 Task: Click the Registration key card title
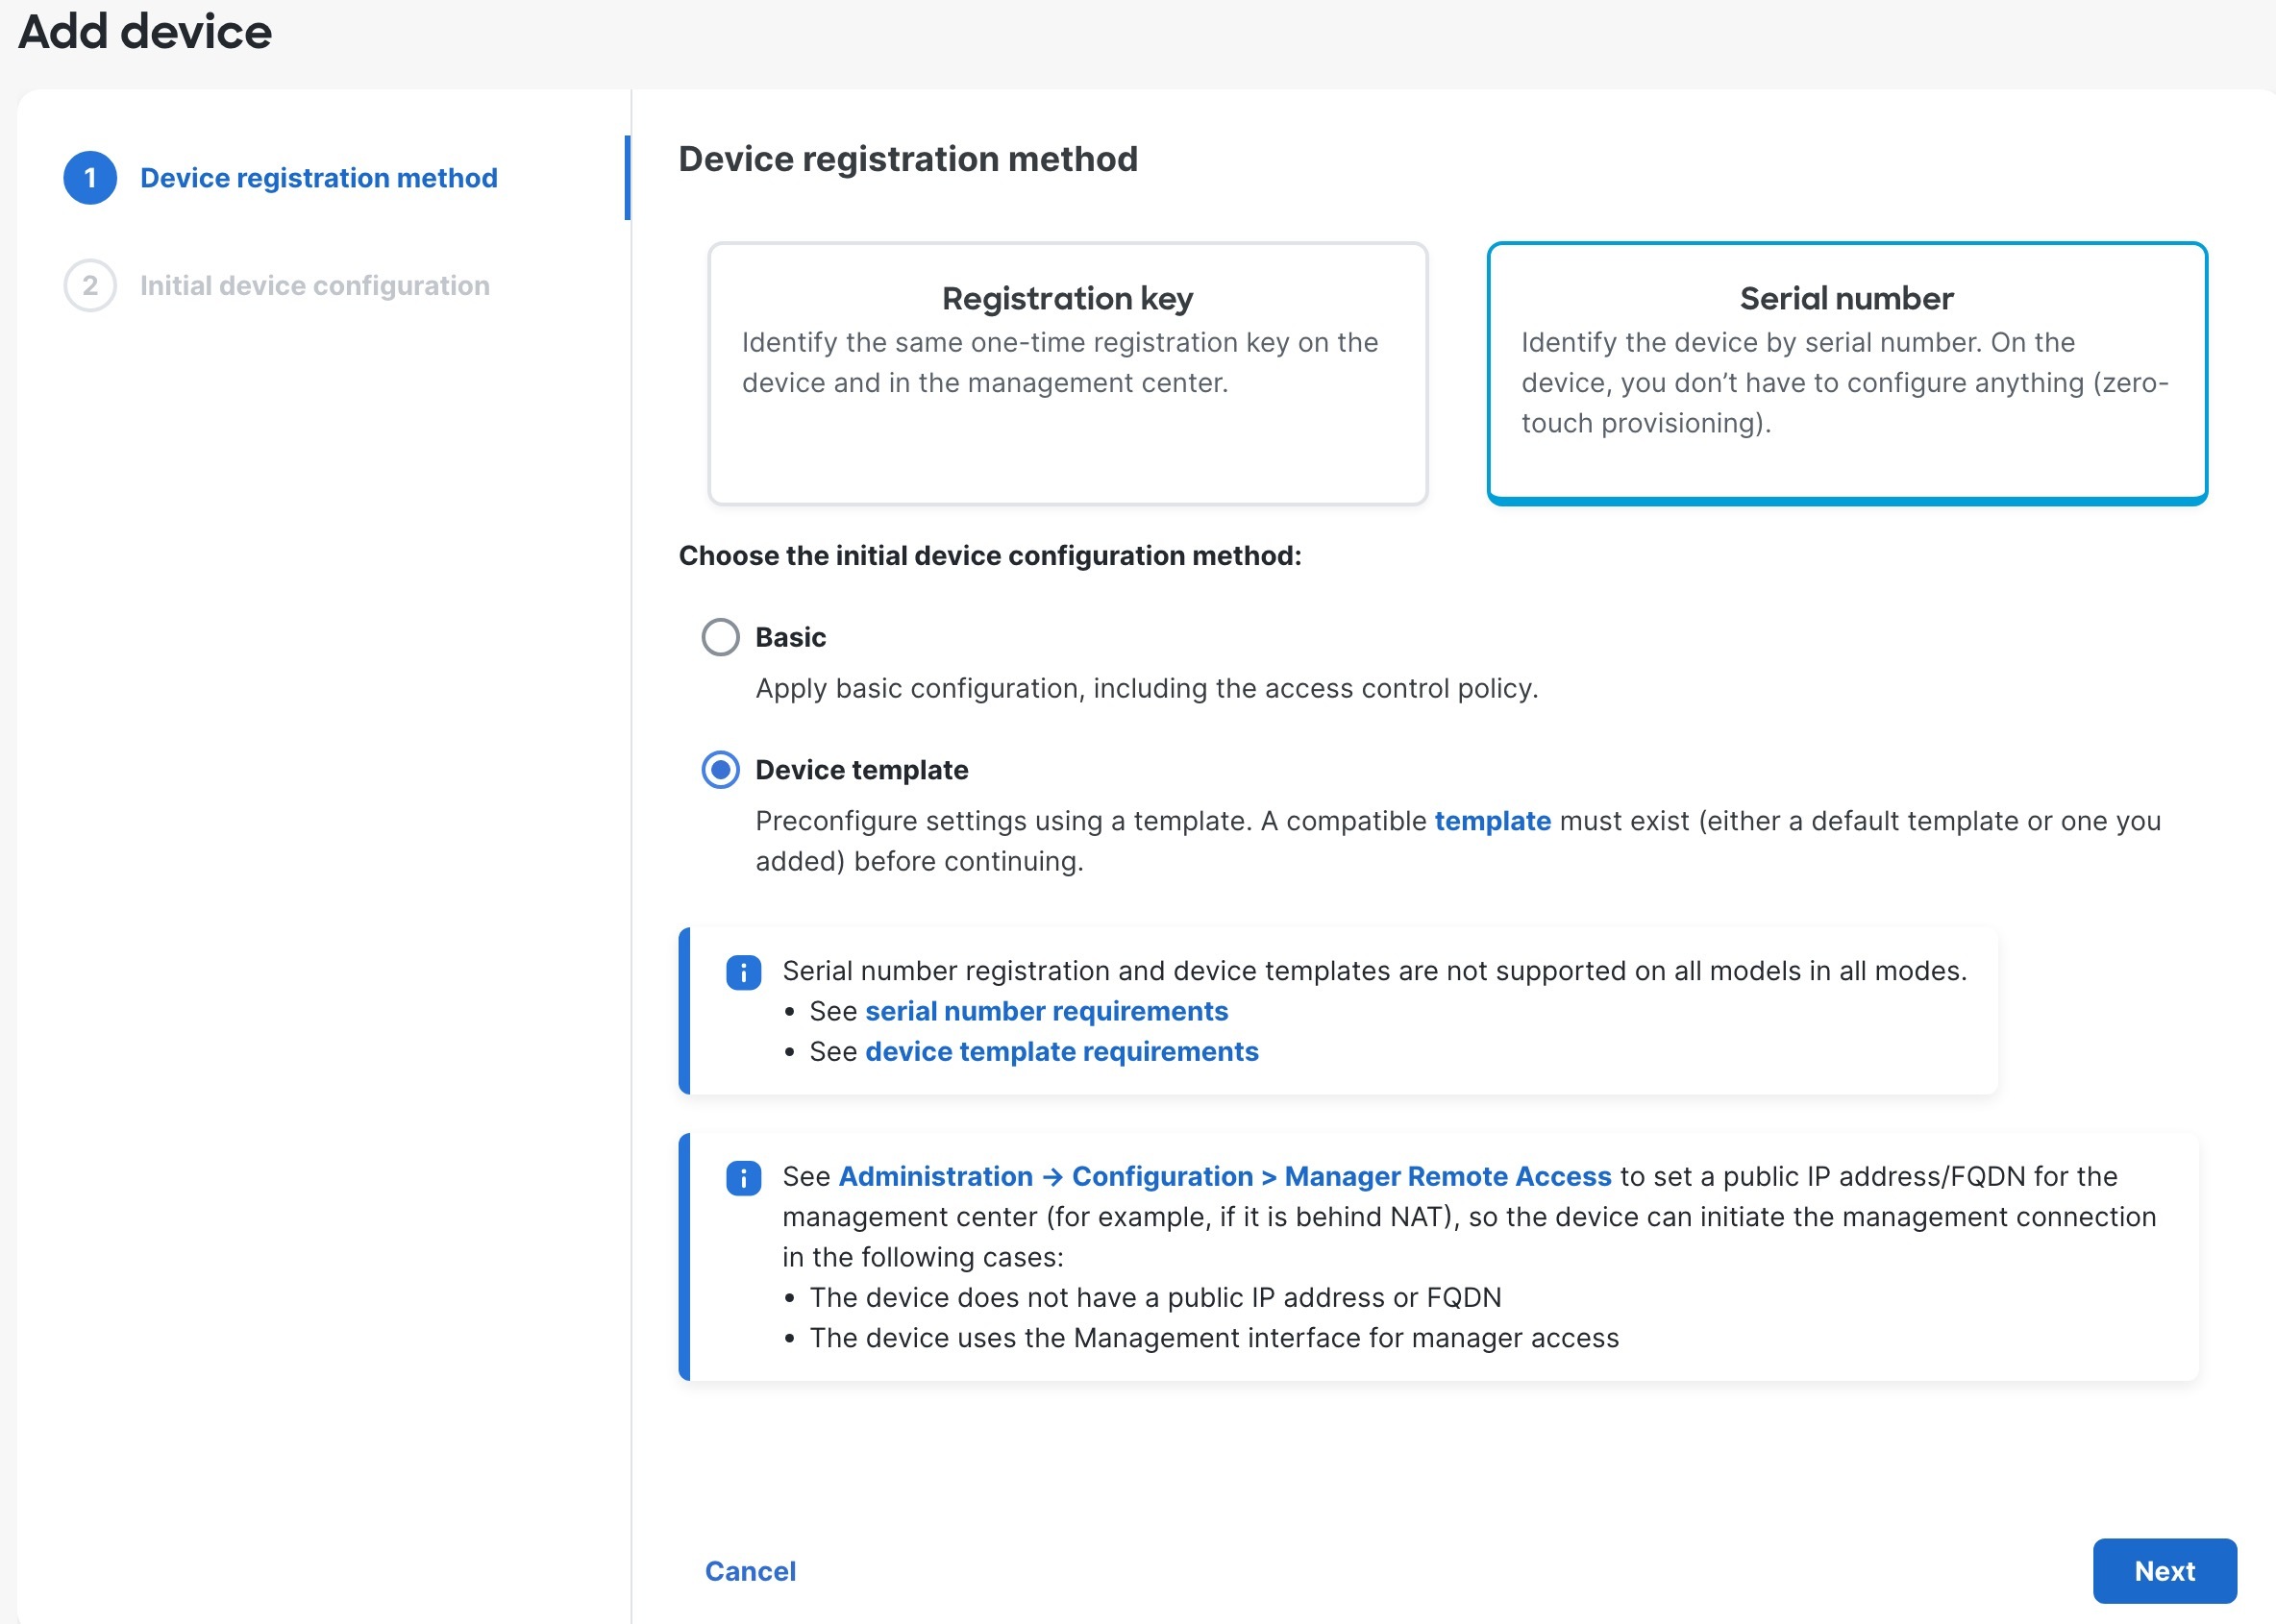[1067, 298]
